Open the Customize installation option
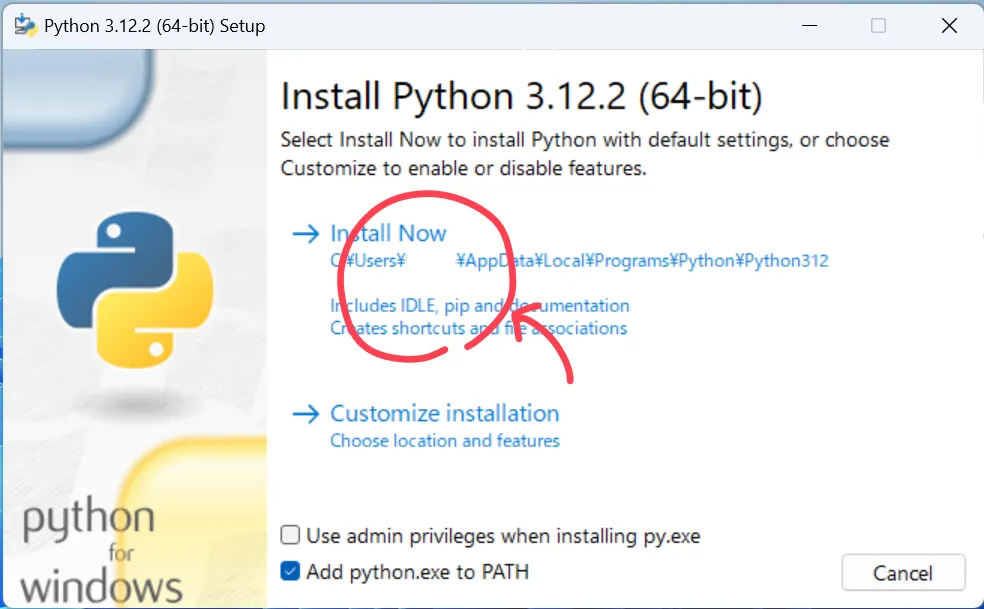This screenshot has width=984, height=609. [444, 414]
